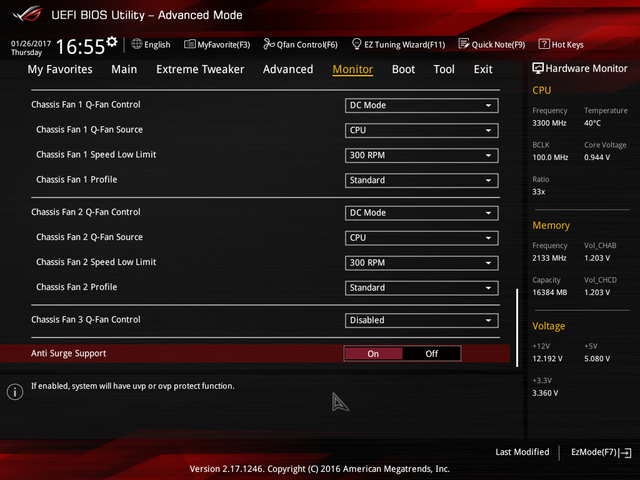Open Chassis Fan 2 Q-Fan Source dropdown
The image size is (640, 480).
pyautogui.click(x=421, y=238)
